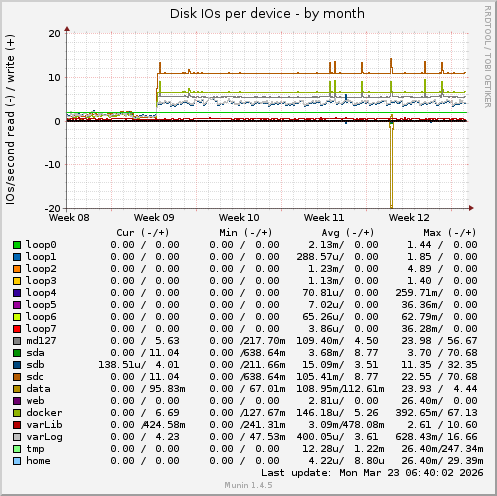The height and width of the screenshot is (496, 497).
Task: Click the sda green legend swatch
Action: tap(17, 353)
